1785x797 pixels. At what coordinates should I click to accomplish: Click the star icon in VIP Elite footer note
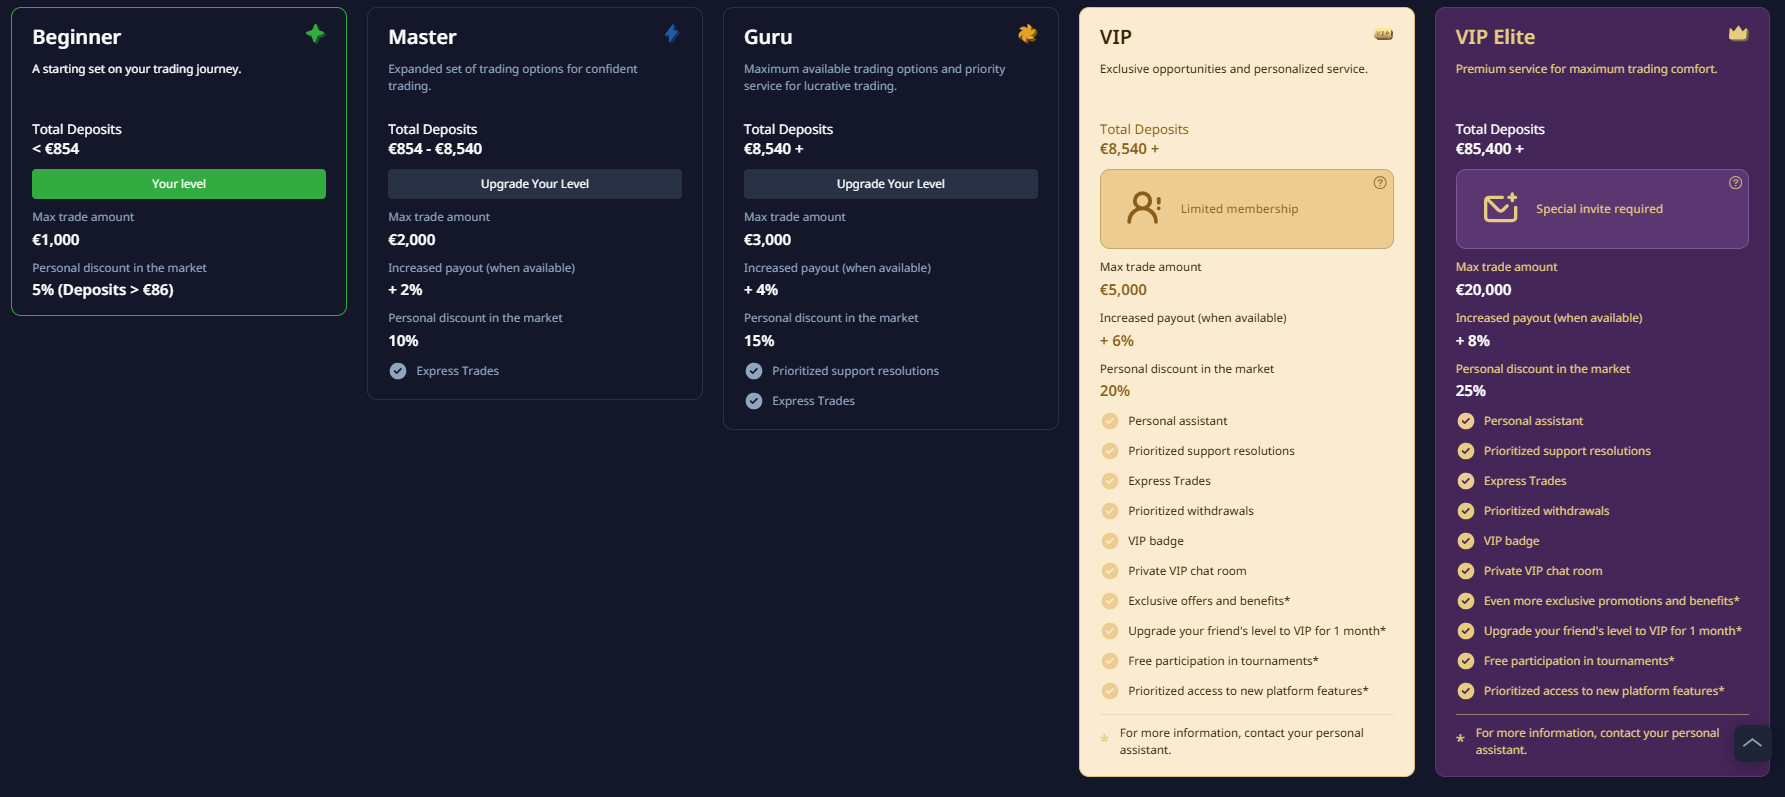pyautogui.click(x=1460, y=738)
